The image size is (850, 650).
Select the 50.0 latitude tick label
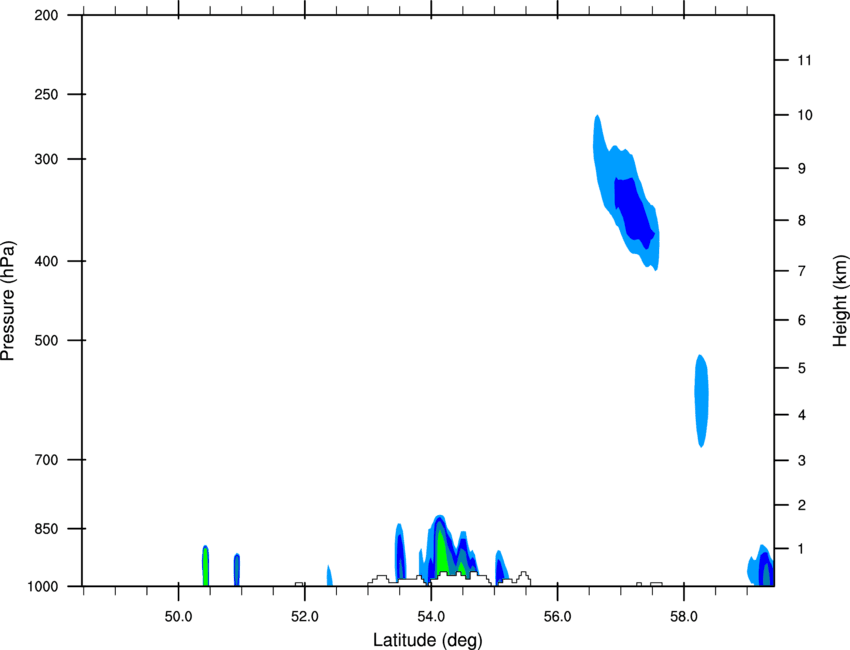tap(178, 617)
